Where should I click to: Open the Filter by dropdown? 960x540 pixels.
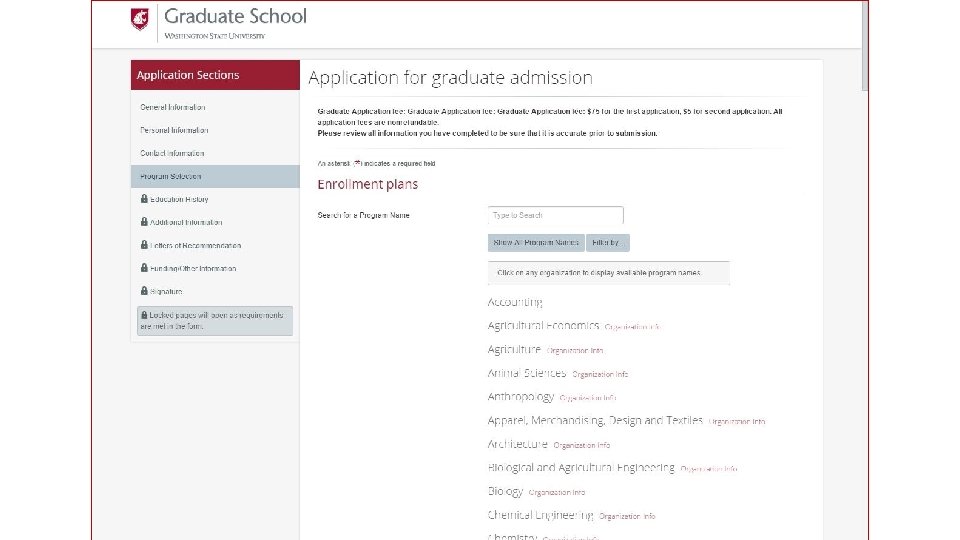point(607,243)
